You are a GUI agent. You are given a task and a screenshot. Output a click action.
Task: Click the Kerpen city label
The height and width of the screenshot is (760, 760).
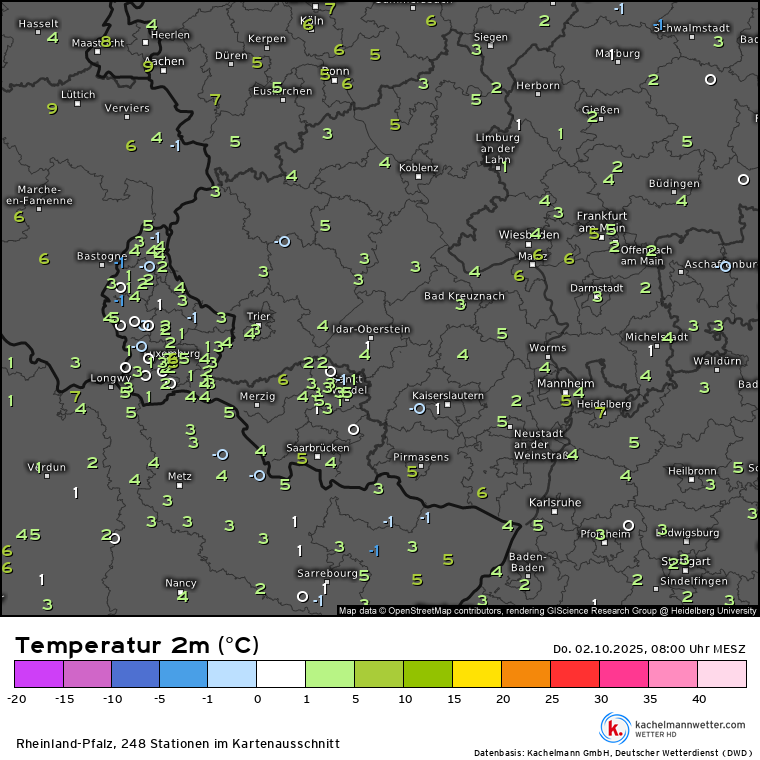pyautogui.click(x=267, y=39)
